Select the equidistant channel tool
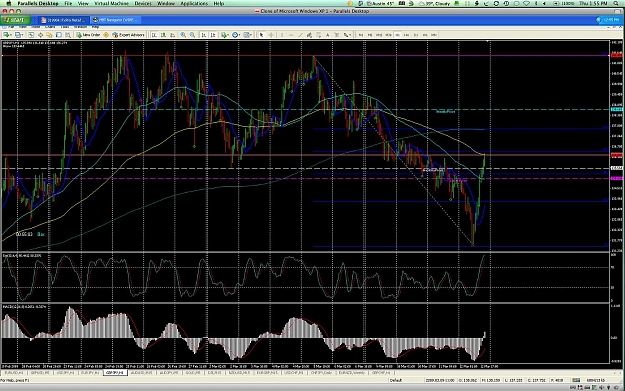 pyautogui.click(x=309, y=35)
